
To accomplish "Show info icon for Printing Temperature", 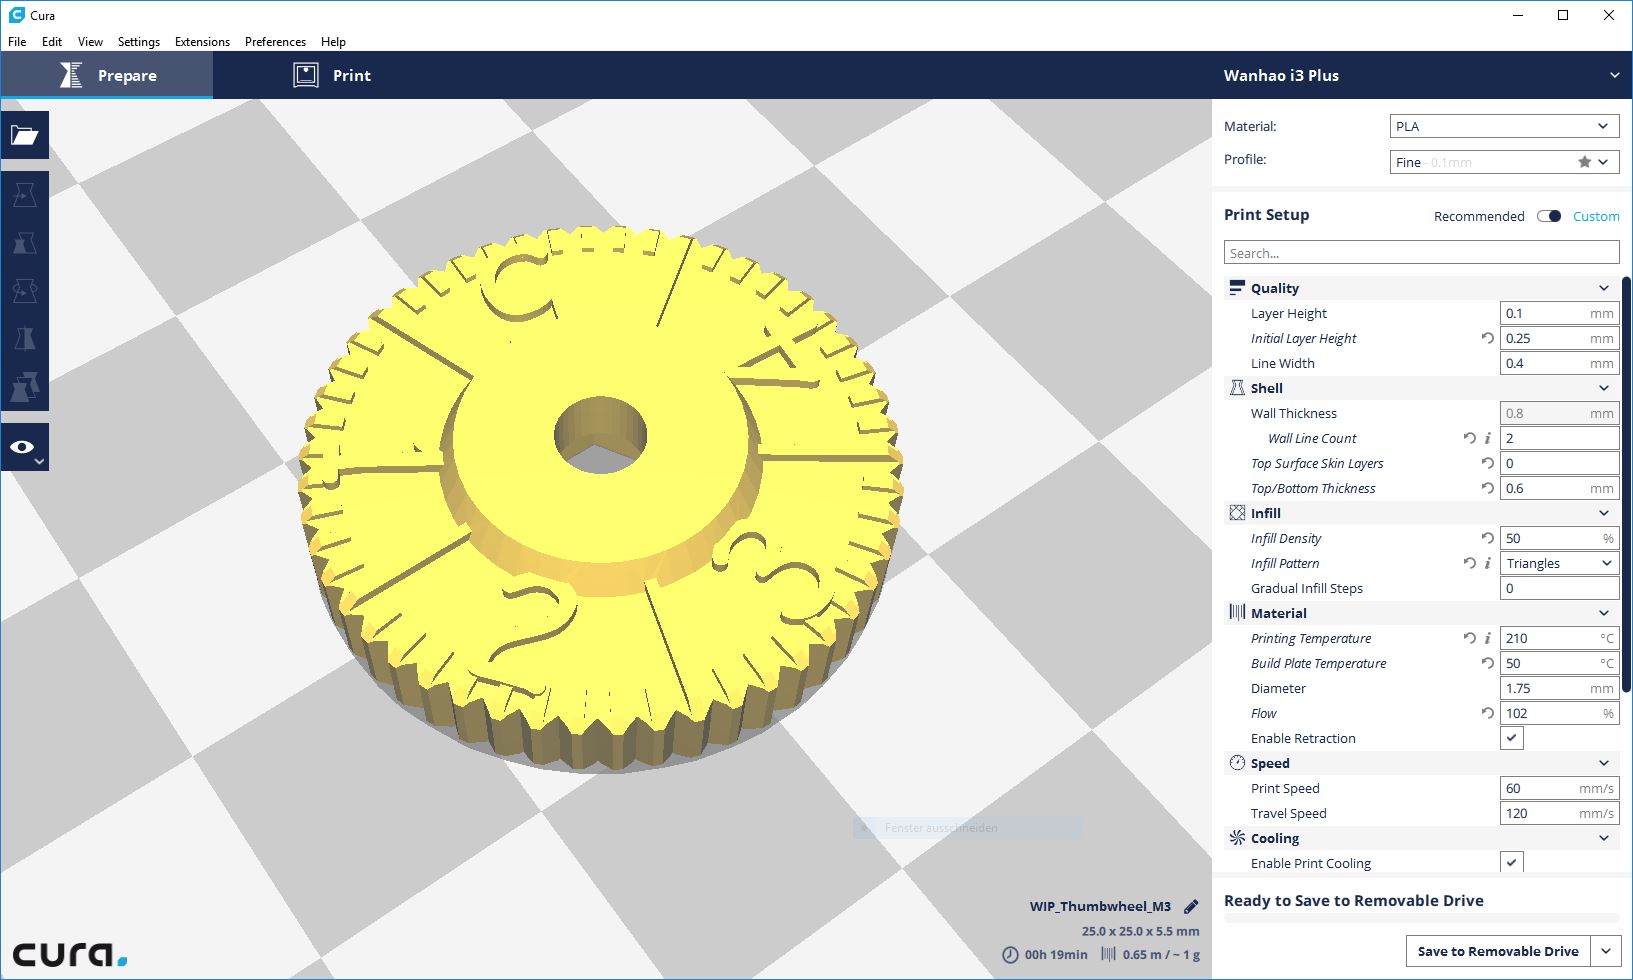I will 1488,638.
